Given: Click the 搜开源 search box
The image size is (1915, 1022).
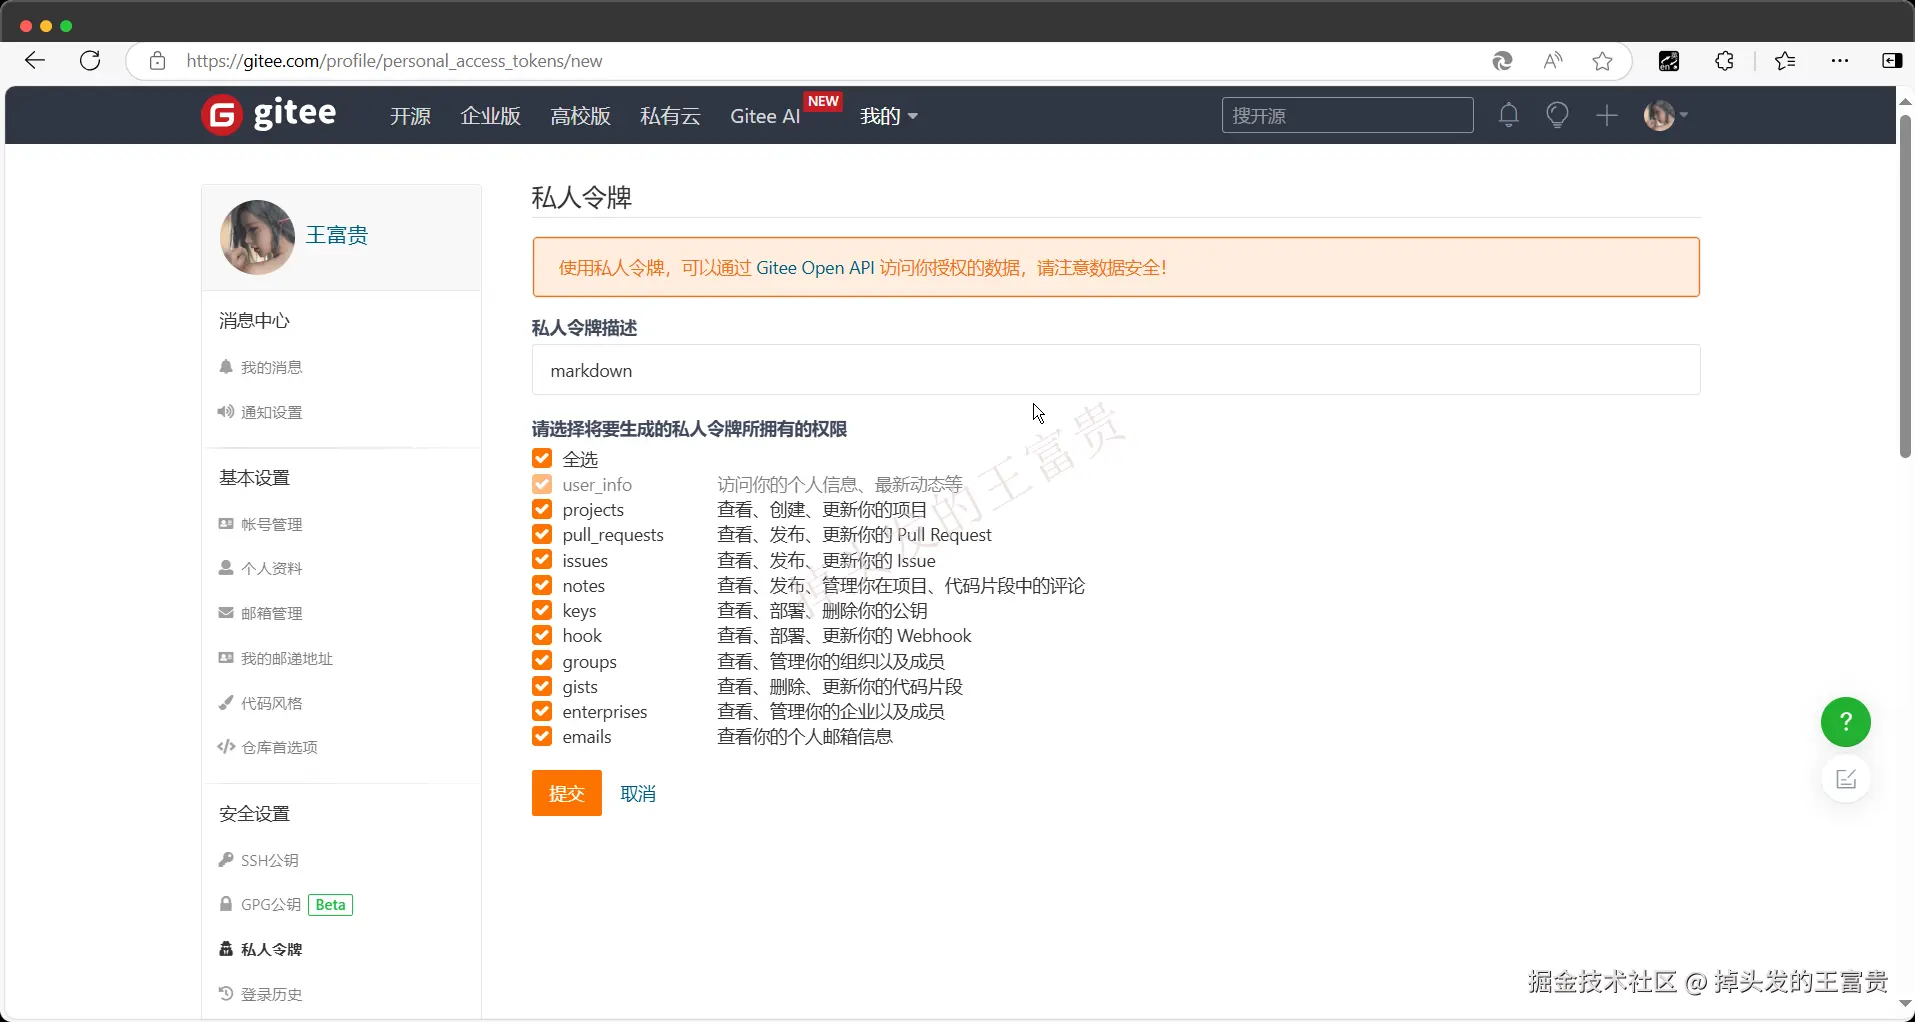Looking at the screenshot, I should (x=1347, y=115).
